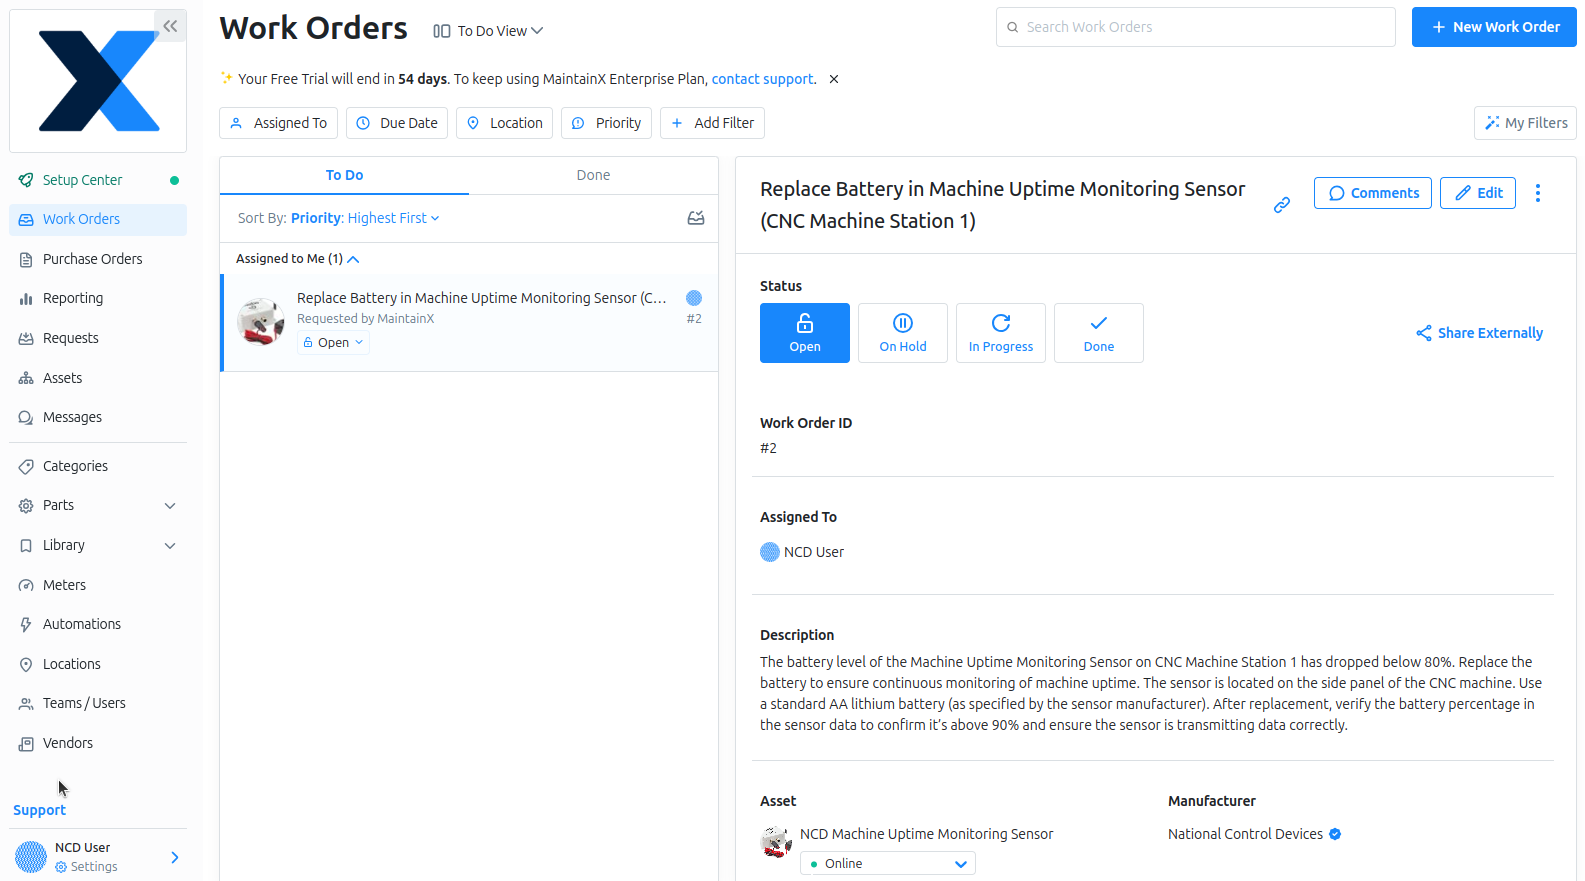Viewport: 1585px width, 881px height.
Task: Open My Filters
Action: tap(1525, 123)
